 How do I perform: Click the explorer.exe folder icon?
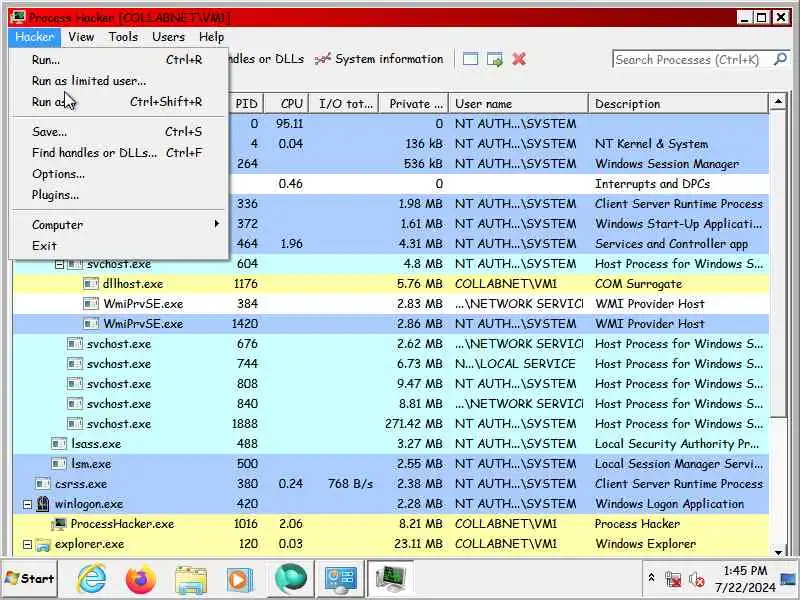43,544
